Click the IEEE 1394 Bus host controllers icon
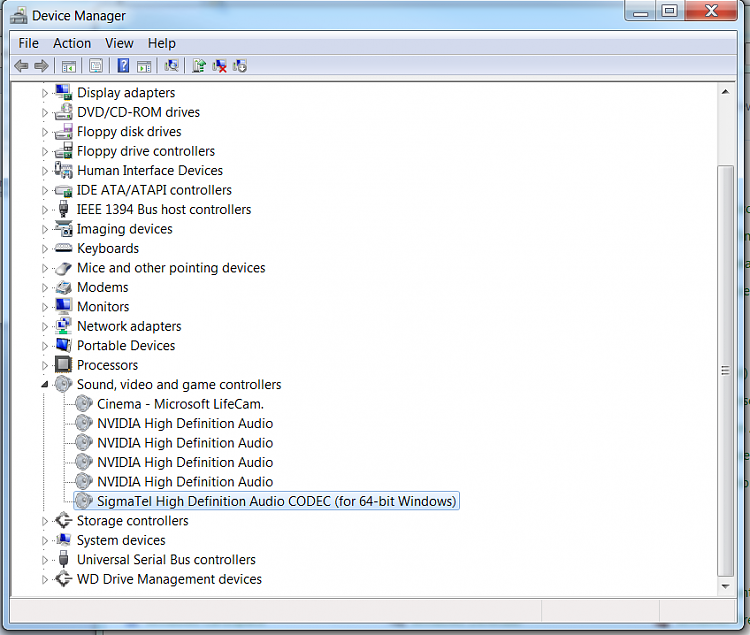 [x=63, y=209]
